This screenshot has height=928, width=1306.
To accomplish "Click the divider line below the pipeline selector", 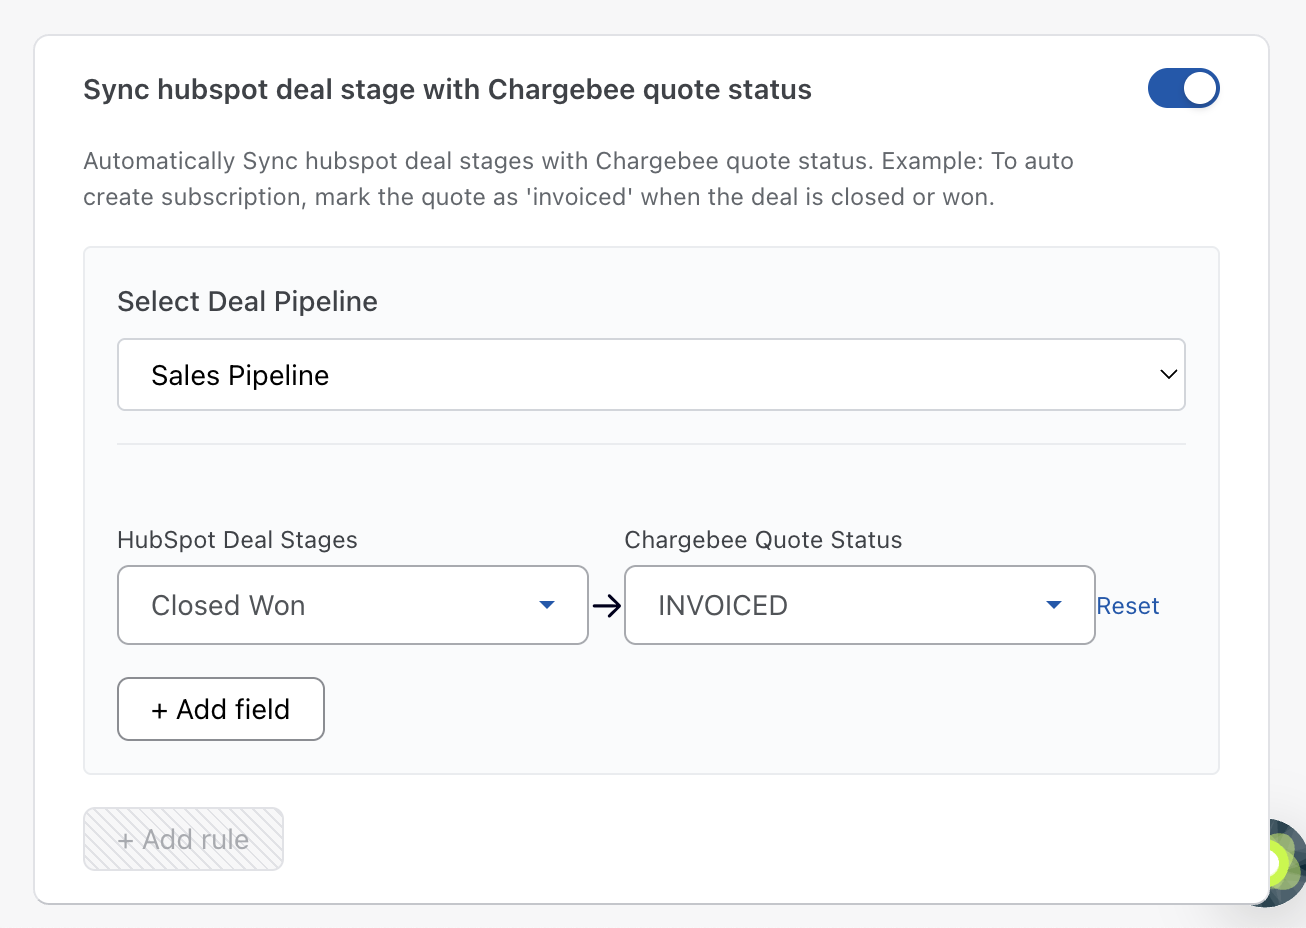I will 650,443.
